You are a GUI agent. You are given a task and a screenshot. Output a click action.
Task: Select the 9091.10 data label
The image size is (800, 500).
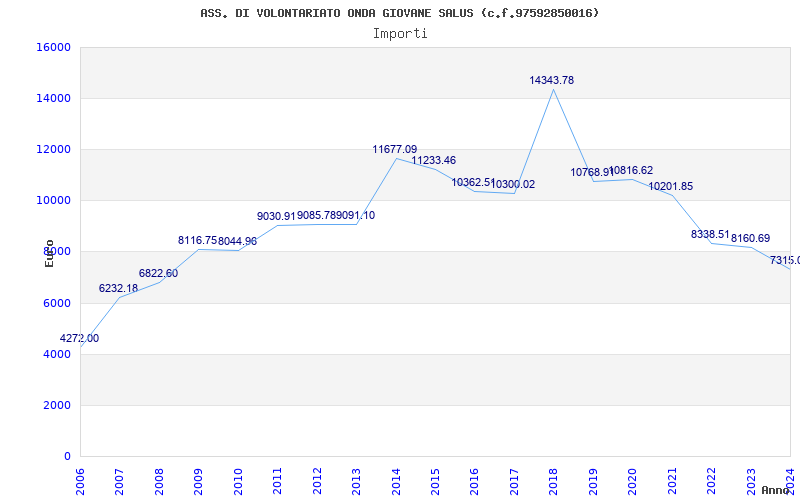pyautogui.click(x=356, y=215)
